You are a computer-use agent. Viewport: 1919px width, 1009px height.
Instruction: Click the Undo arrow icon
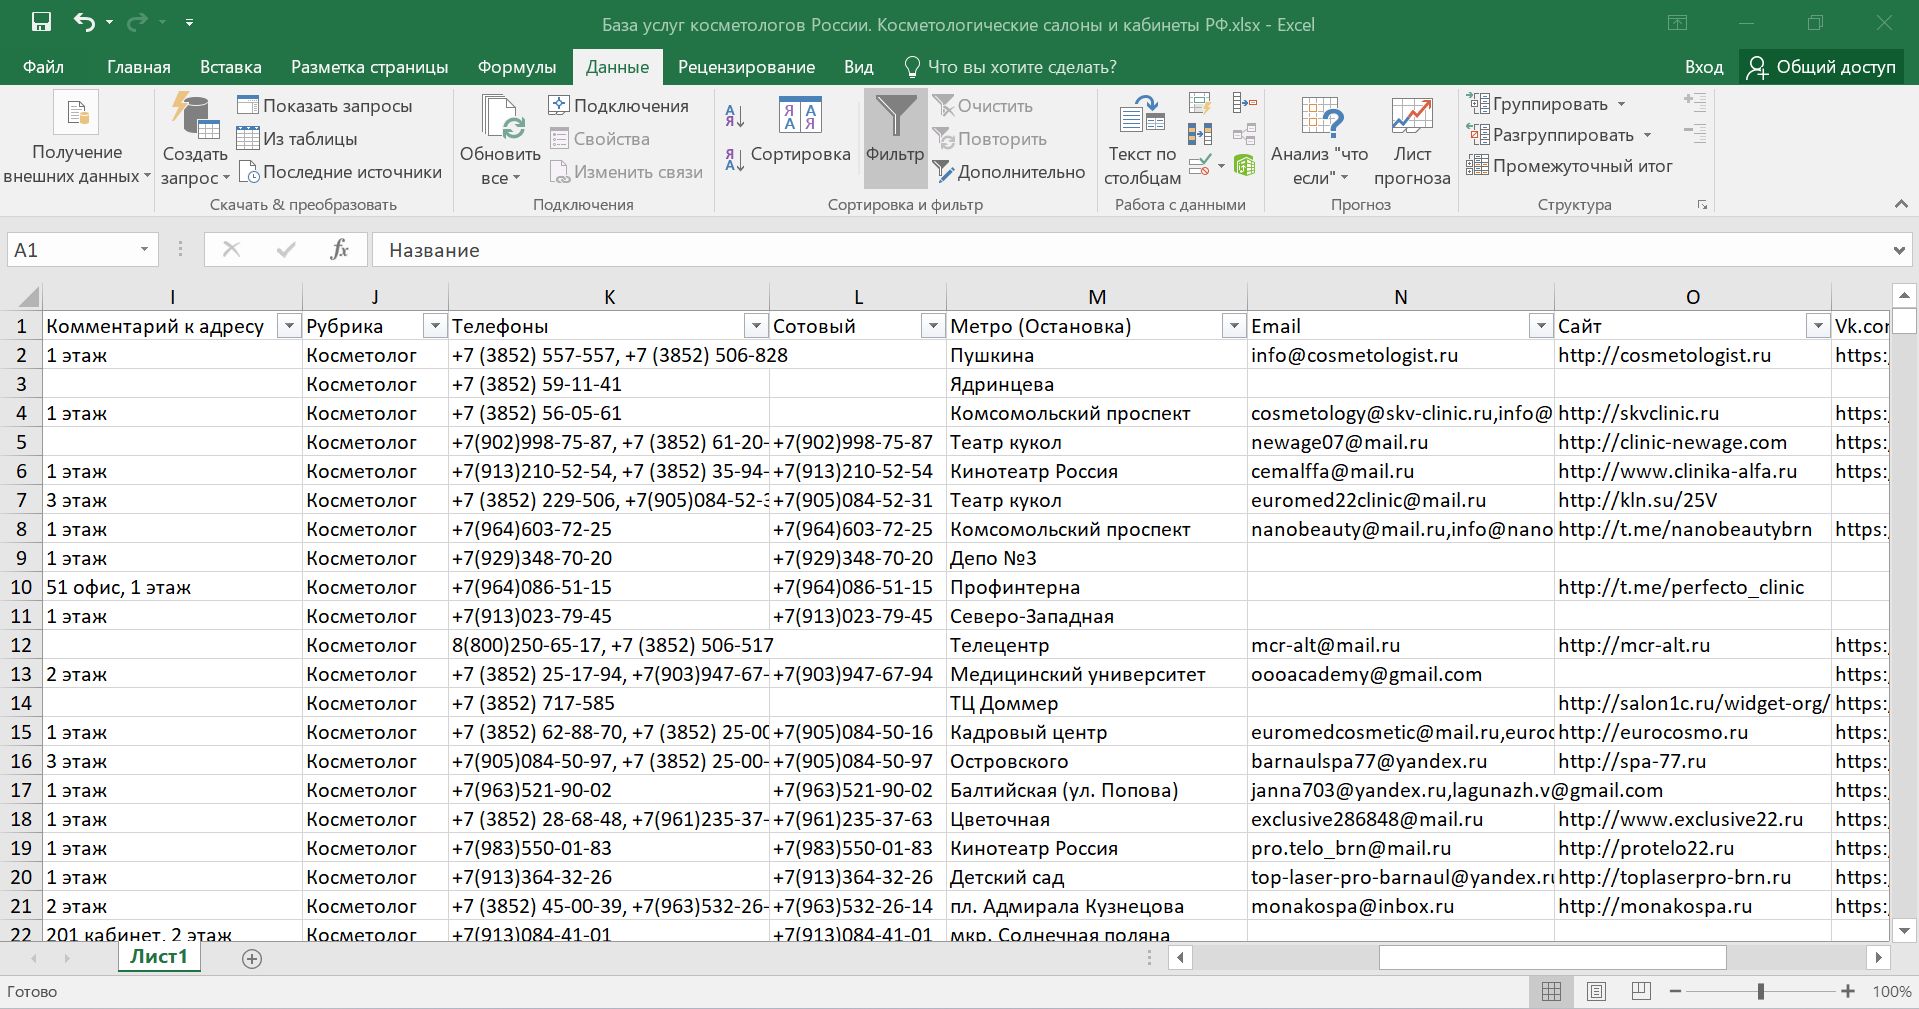pyautogui.click(x=84, y=23)
